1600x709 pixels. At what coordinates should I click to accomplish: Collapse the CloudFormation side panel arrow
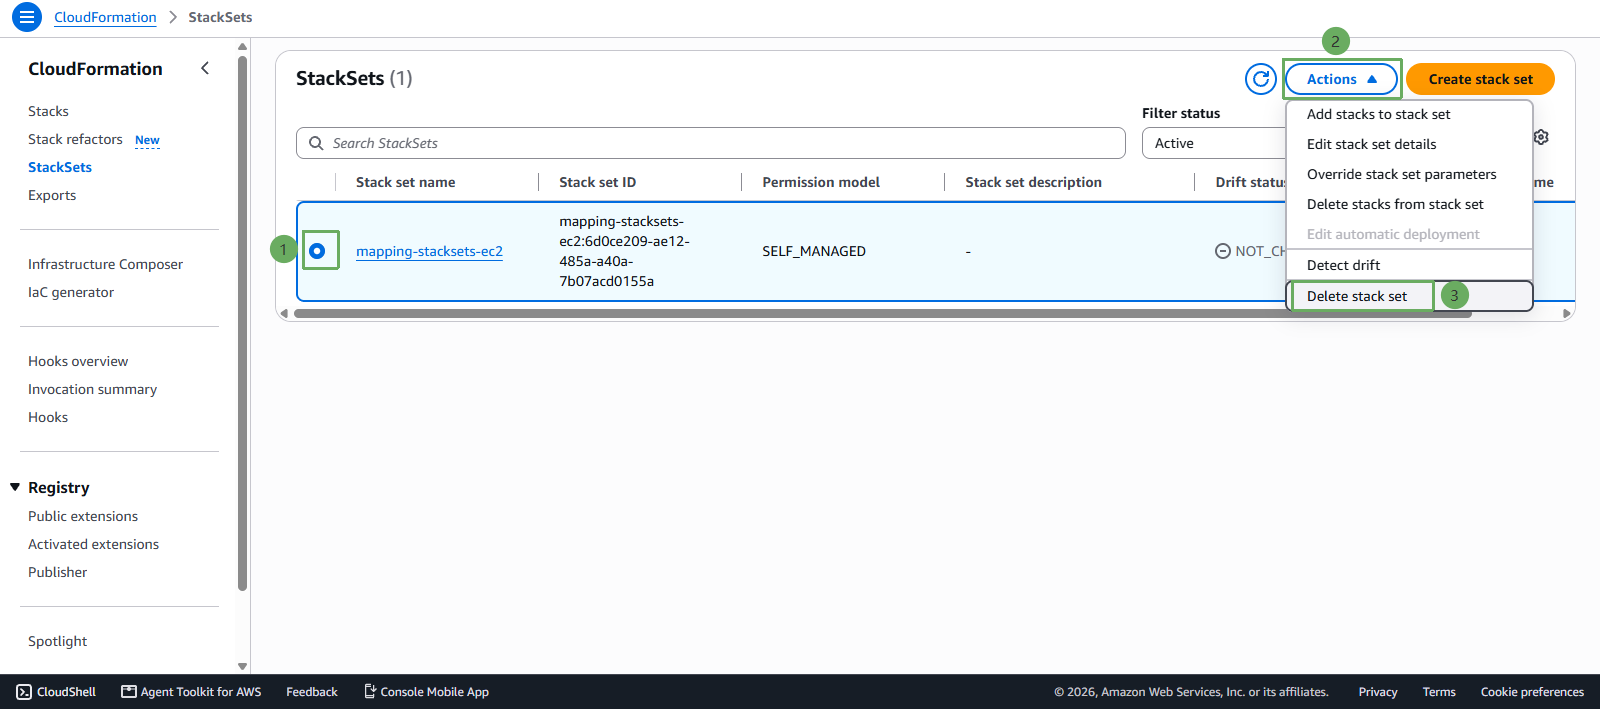tap(205, 68)
